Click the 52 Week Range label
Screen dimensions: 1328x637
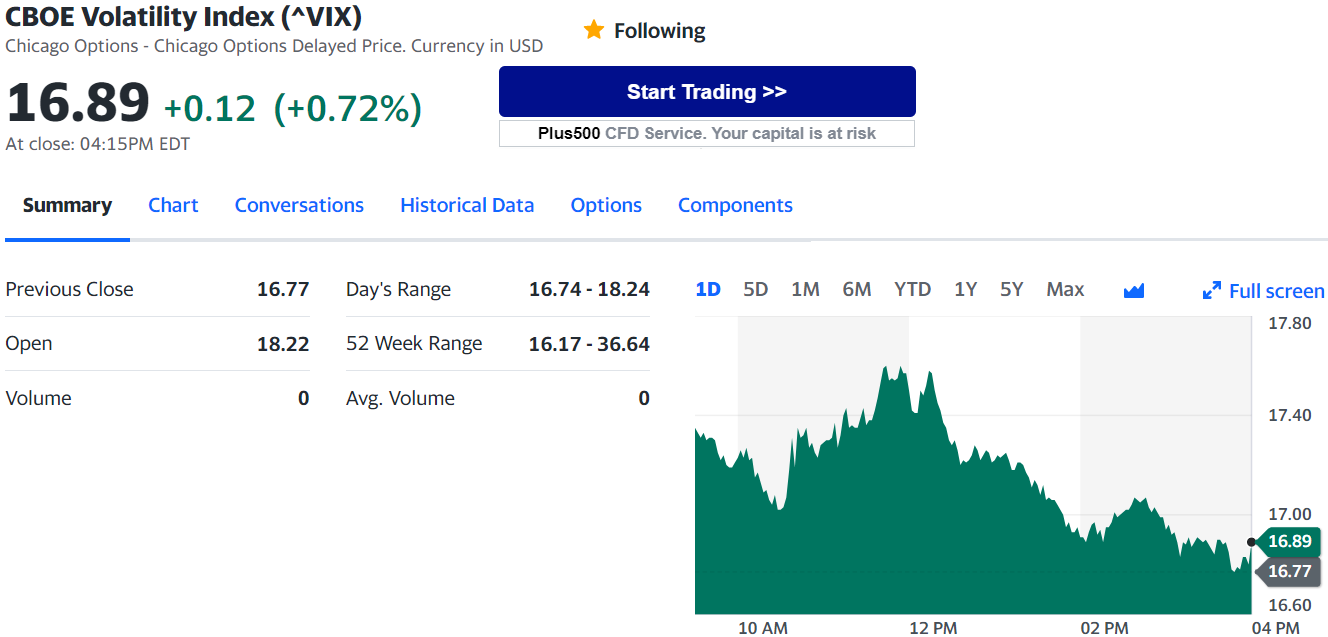pyautogui.click(x=414, y=344)
